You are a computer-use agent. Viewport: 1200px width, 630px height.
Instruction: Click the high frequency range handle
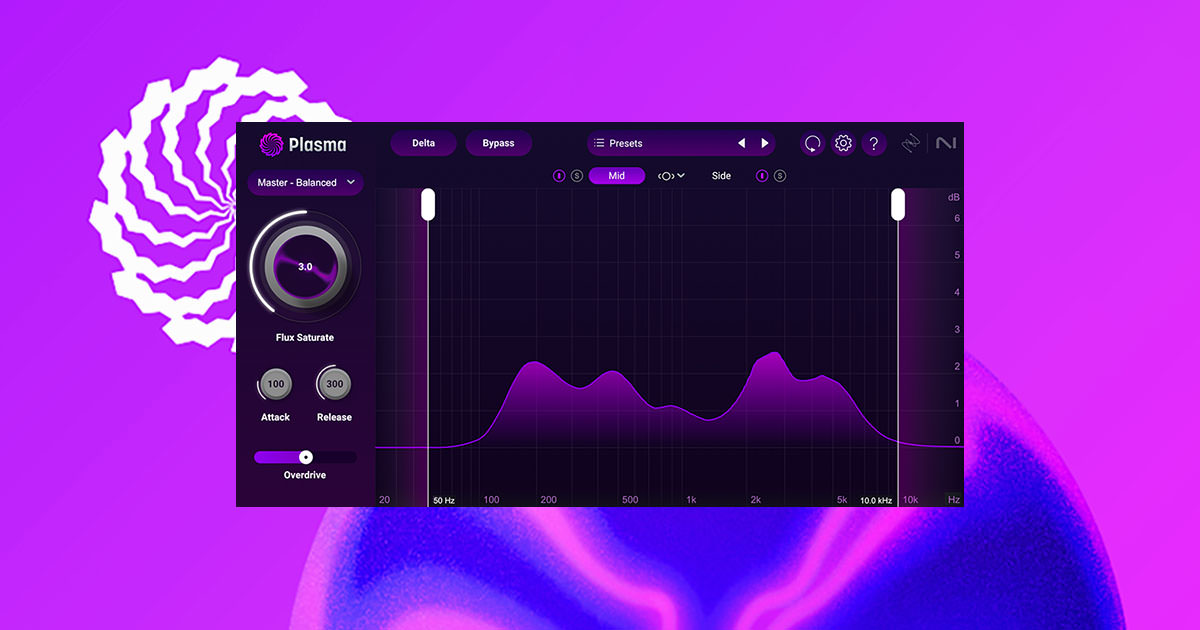[x=898, y=204]
